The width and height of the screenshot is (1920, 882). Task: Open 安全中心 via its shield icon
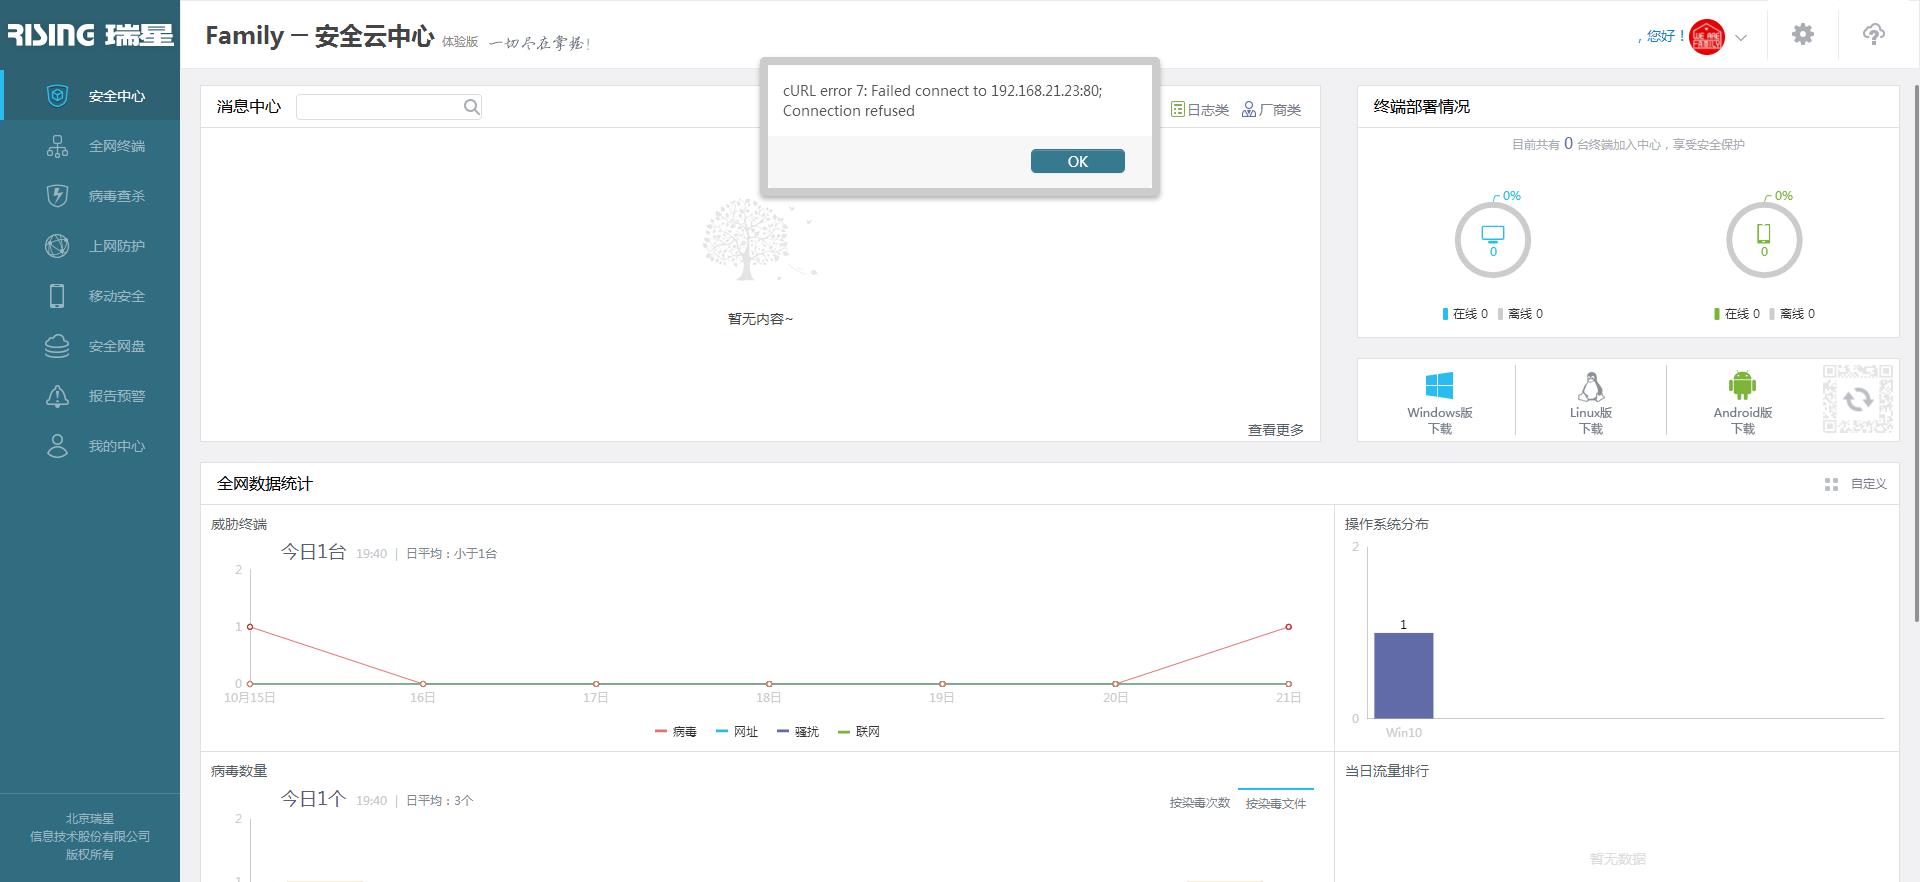pos(58,95)
